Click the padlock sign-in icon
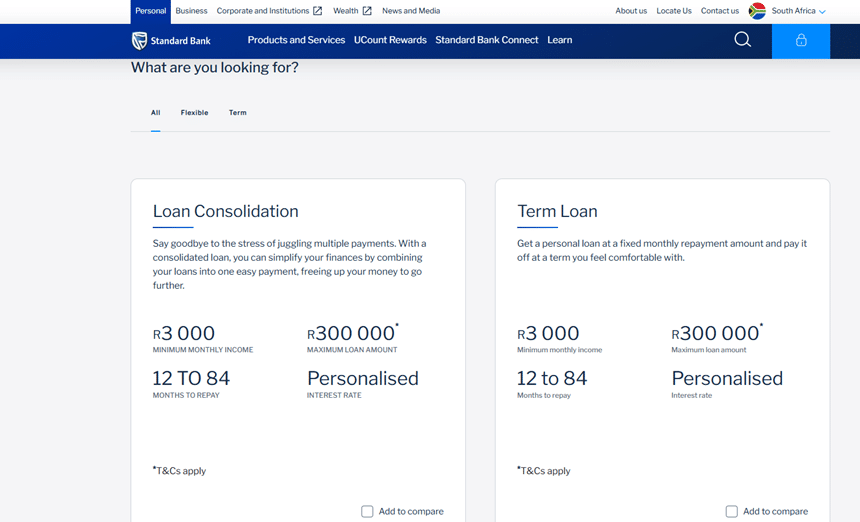 click(801, 41)
